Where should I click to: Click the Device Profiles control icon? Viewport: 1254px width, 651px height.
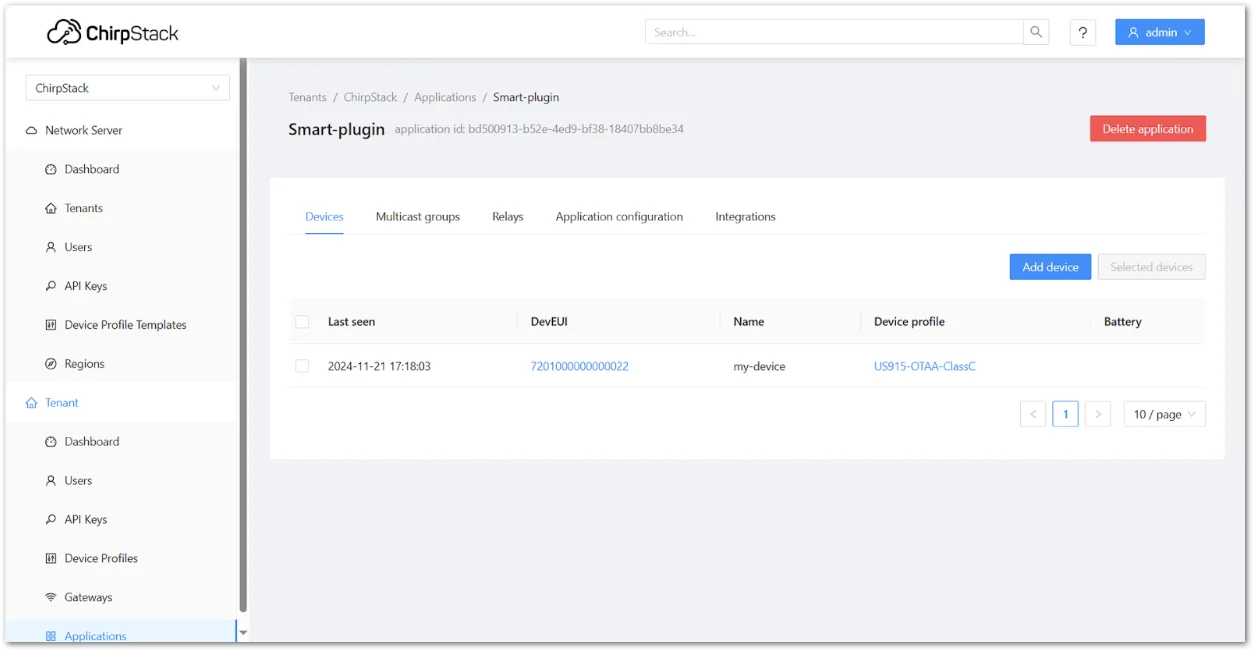coord(51,559)
